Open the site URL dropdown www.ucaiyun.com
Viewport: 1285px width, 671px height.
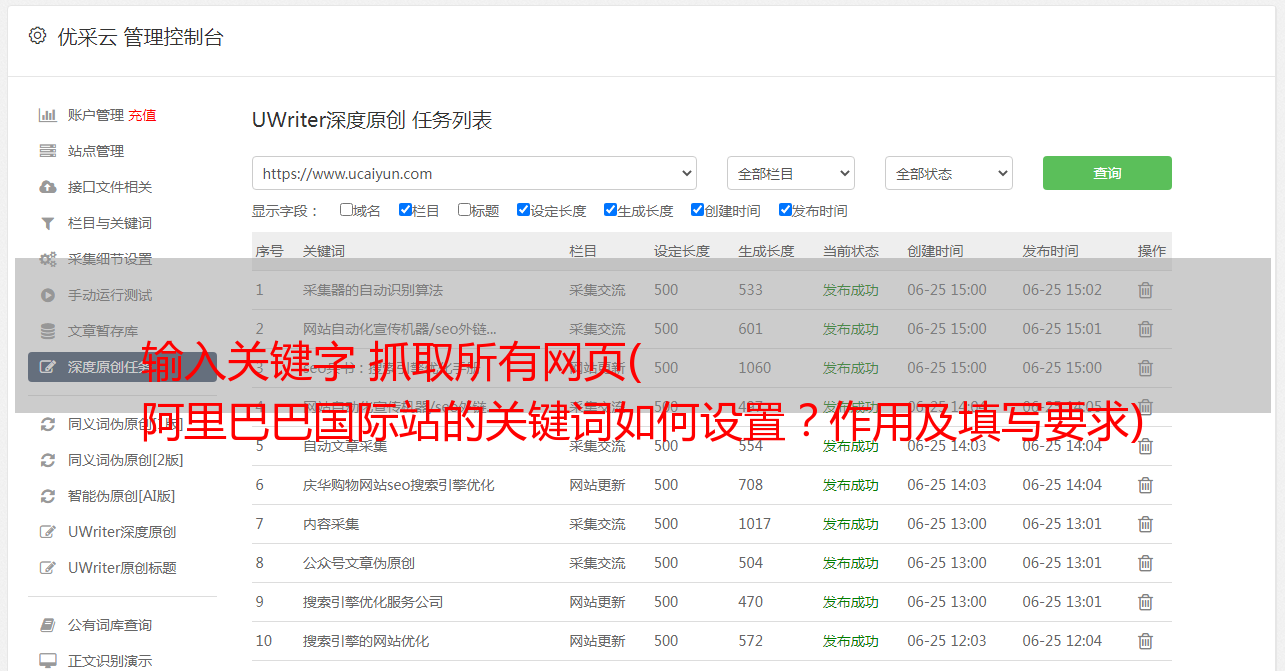[474, 173]
